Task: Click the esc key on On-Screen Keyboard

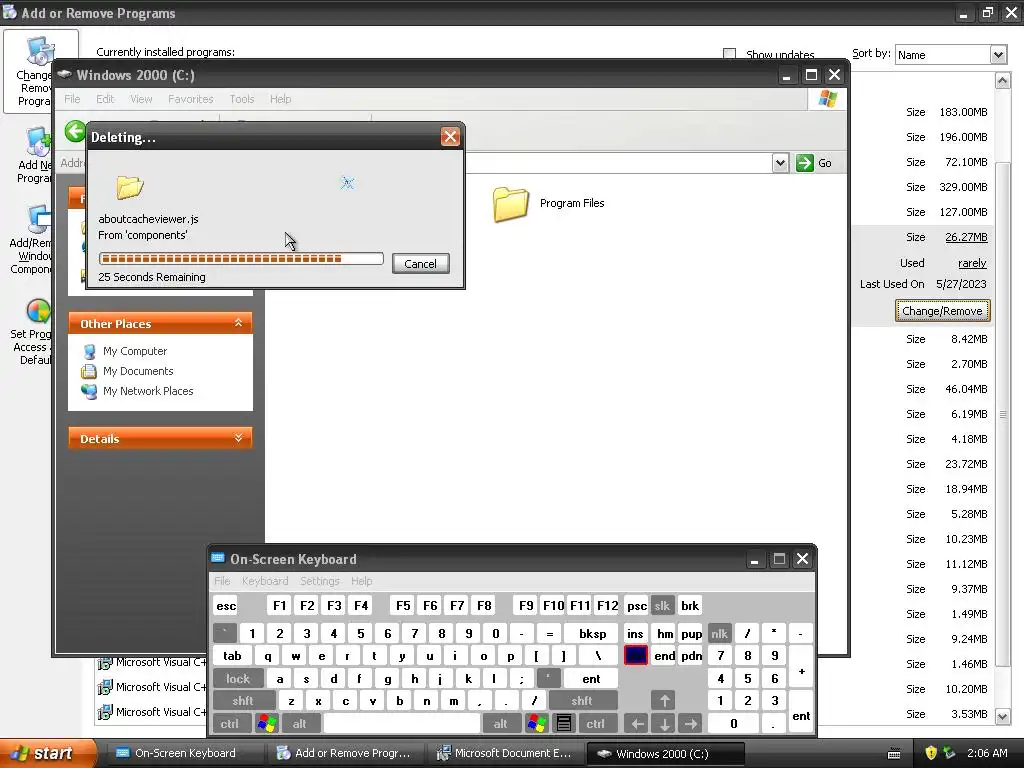Action: pyautogui.click(x=226, y=606)
